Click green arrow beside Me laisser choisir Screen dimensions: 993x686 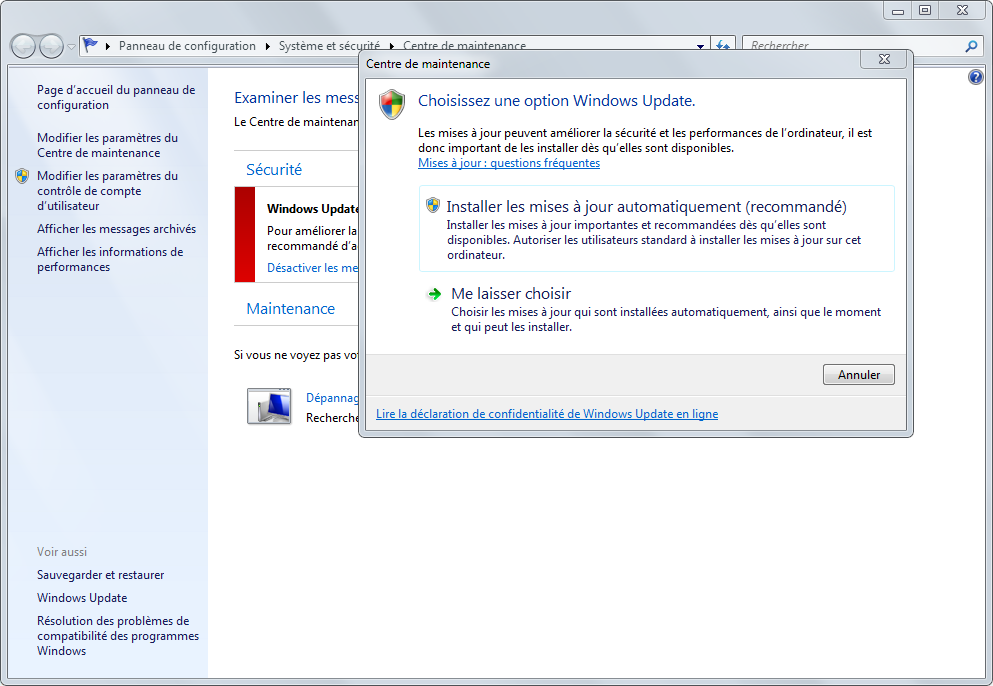click(434, 294)
